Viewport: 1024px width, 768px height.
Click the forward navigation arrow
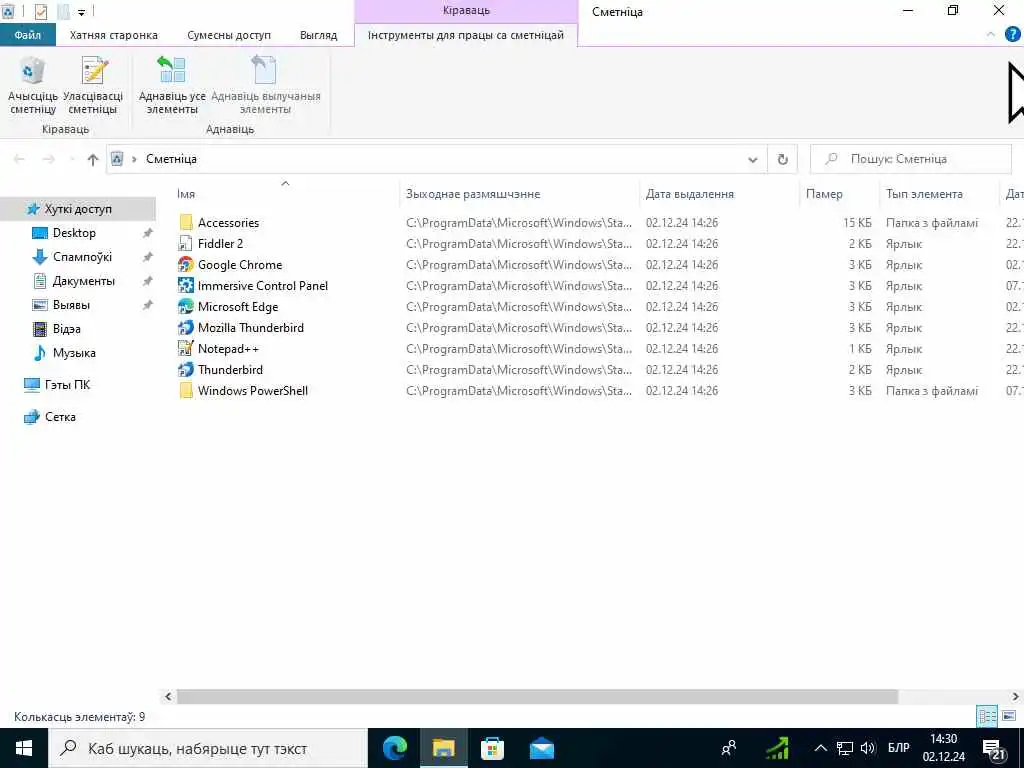point(48,159)
